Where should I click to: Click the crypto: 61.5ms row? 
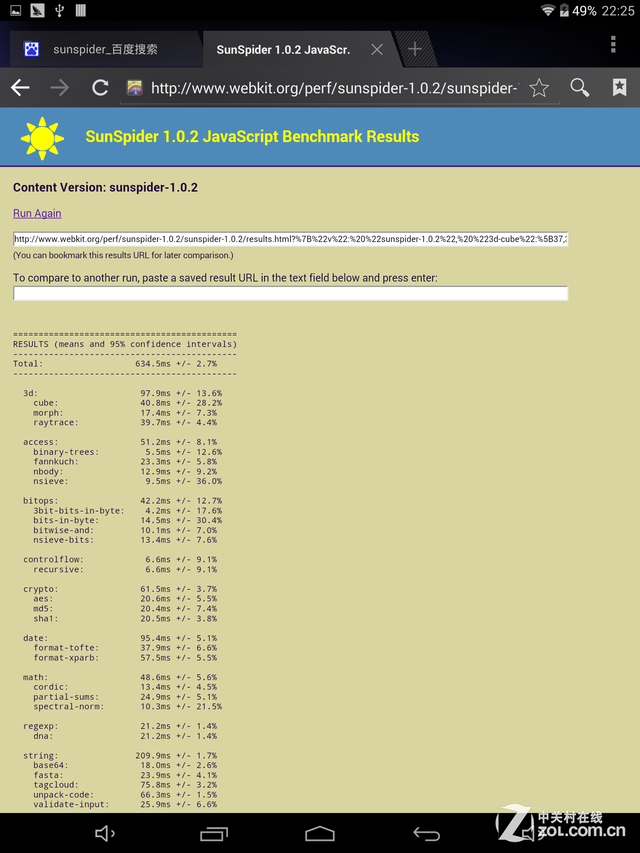pyautogui.click(x=120, y=589)
